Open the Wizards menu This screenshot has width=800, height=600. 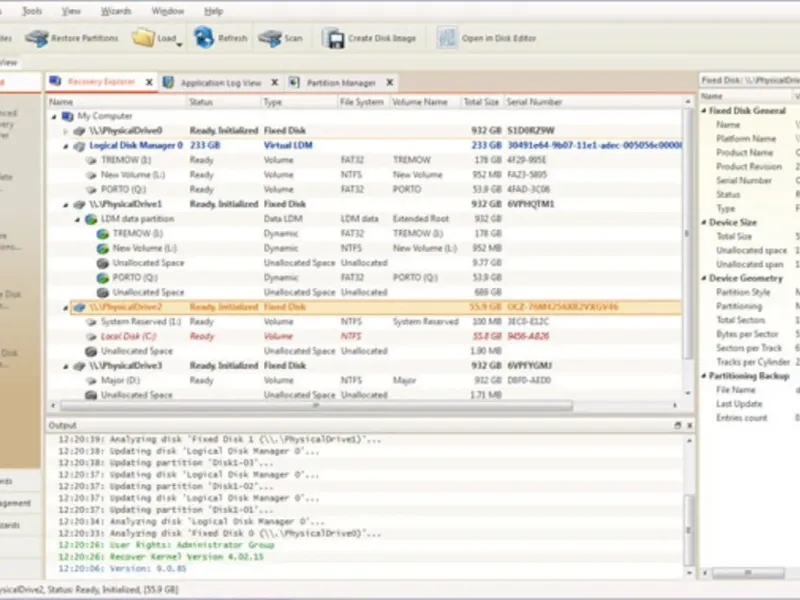pos(116,11)
